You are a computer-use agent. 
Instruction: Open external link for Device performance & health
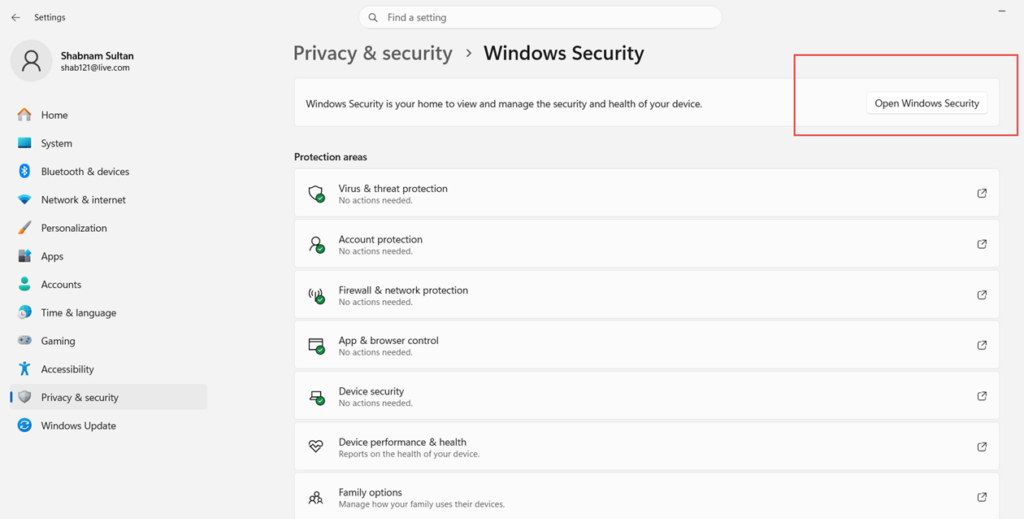(x=982, y=447)
